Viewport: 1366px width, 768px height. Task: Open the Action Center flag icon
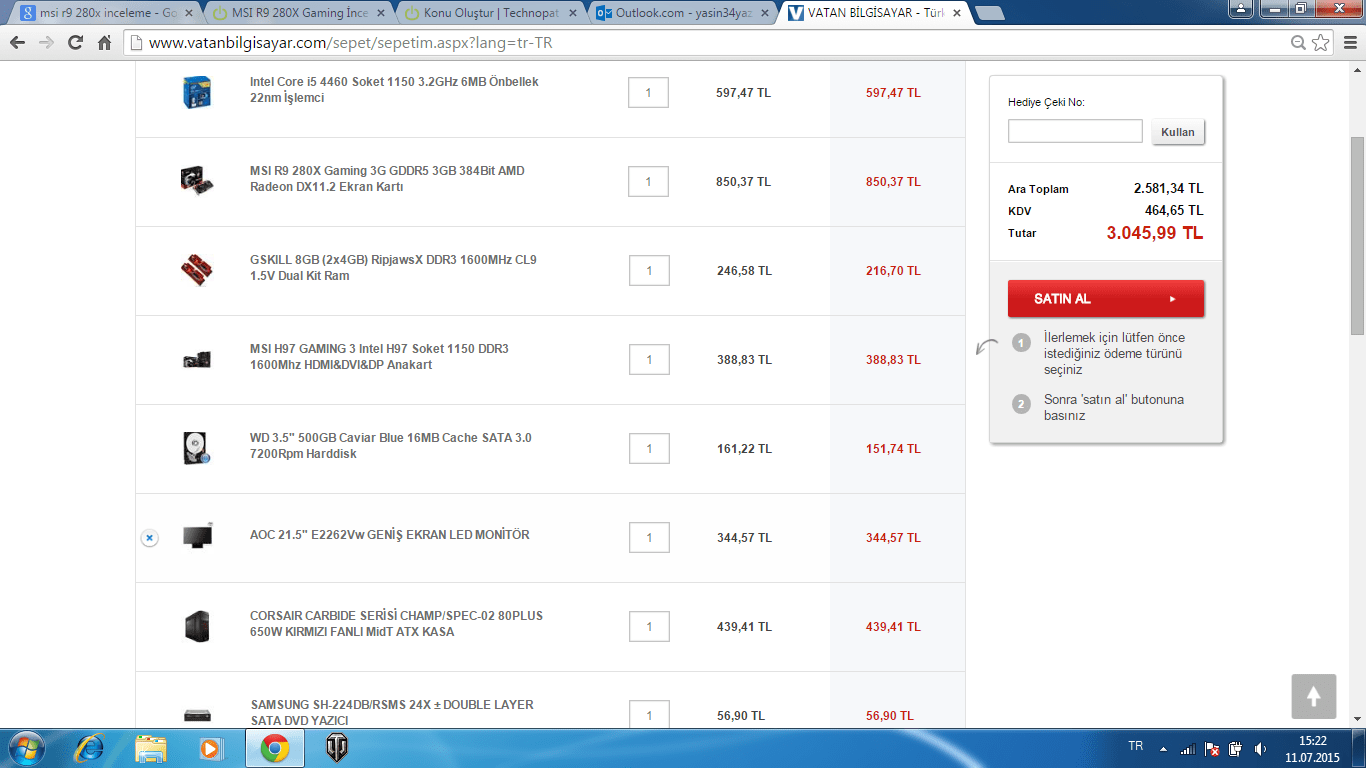click(1212, 748)
